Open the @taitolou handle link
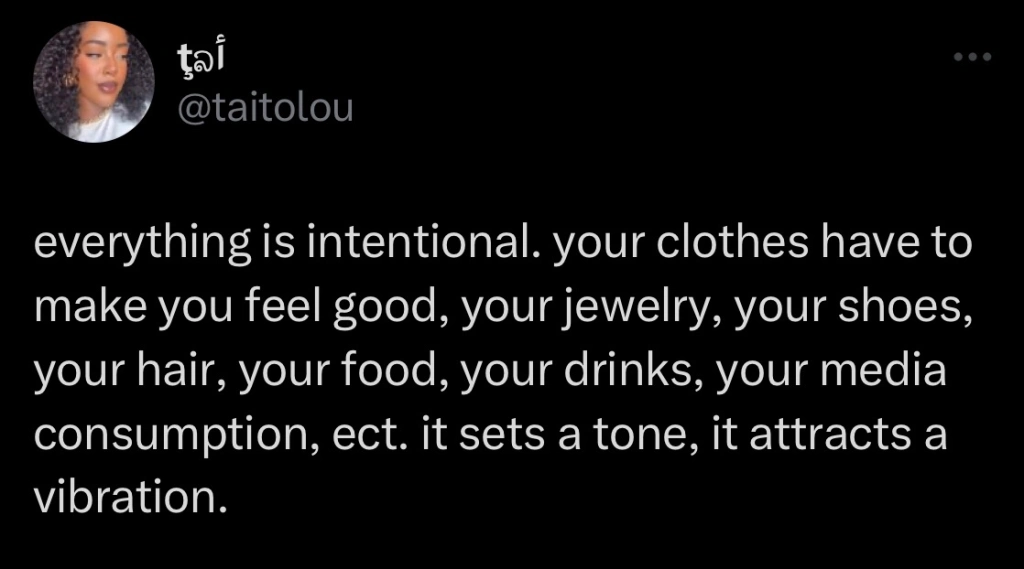 pyautogui.click(x=265, y=107)
